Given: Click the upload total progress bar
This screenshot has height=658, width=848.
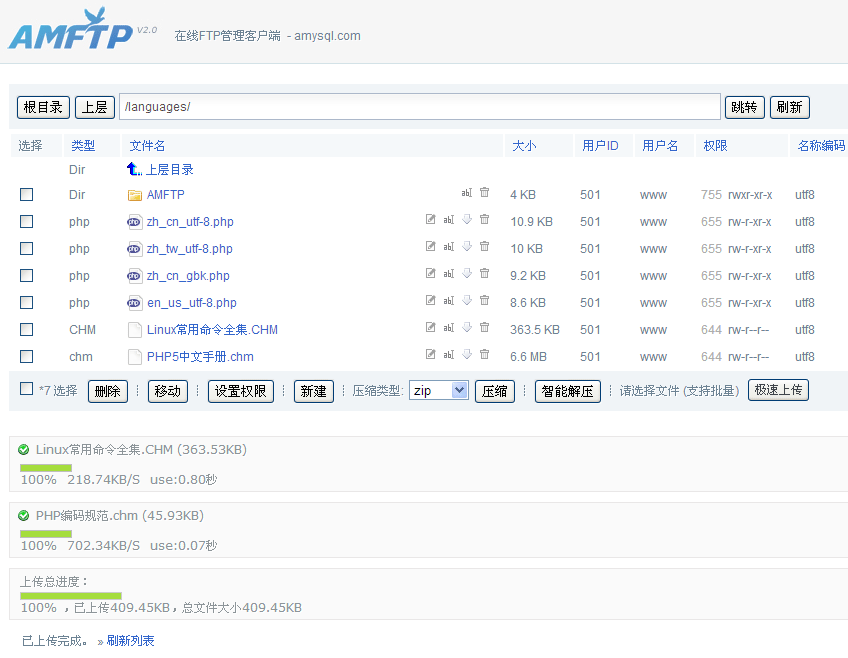Looking at the screenshot, I should tap(70, 595).
